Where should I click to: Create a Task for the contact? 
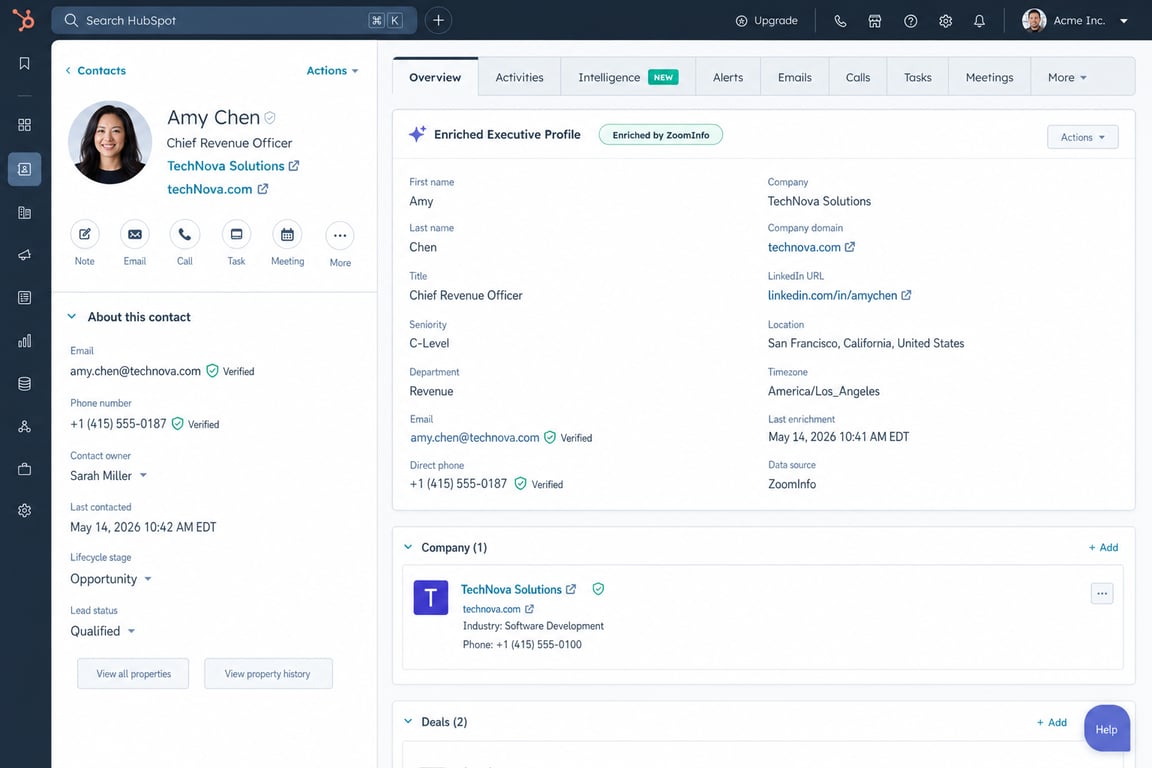[237, 234]
